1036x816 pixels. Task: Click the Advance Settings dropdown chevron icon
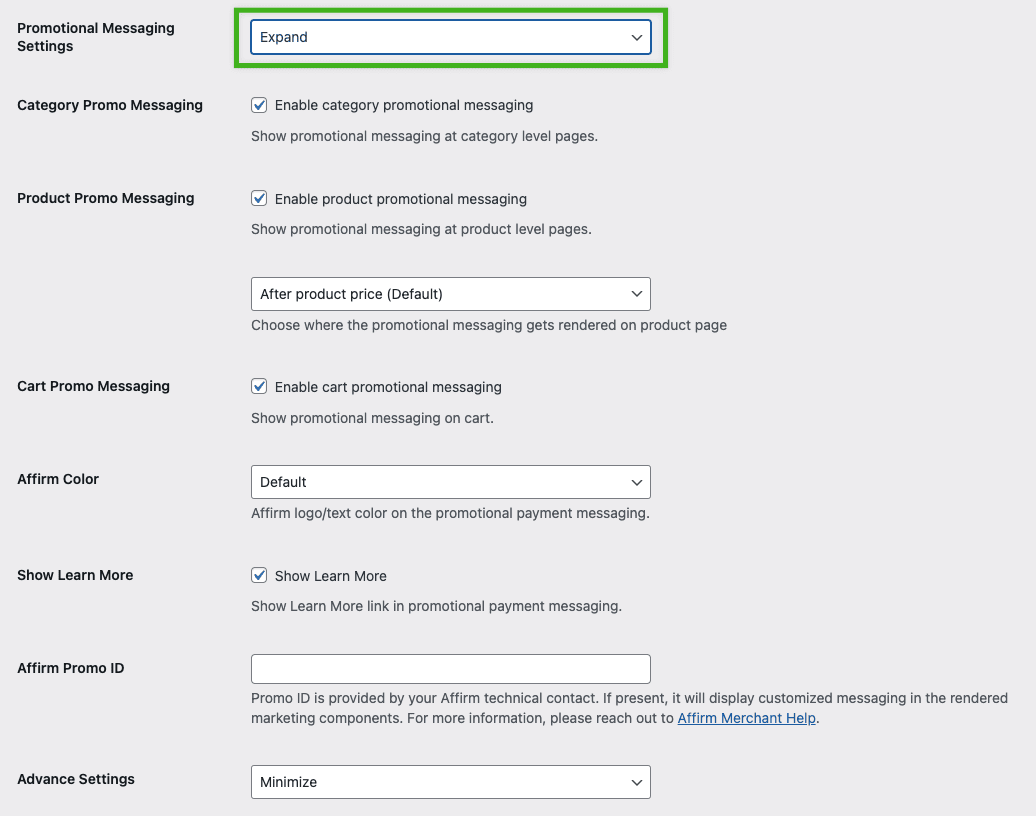coord(637,781)
